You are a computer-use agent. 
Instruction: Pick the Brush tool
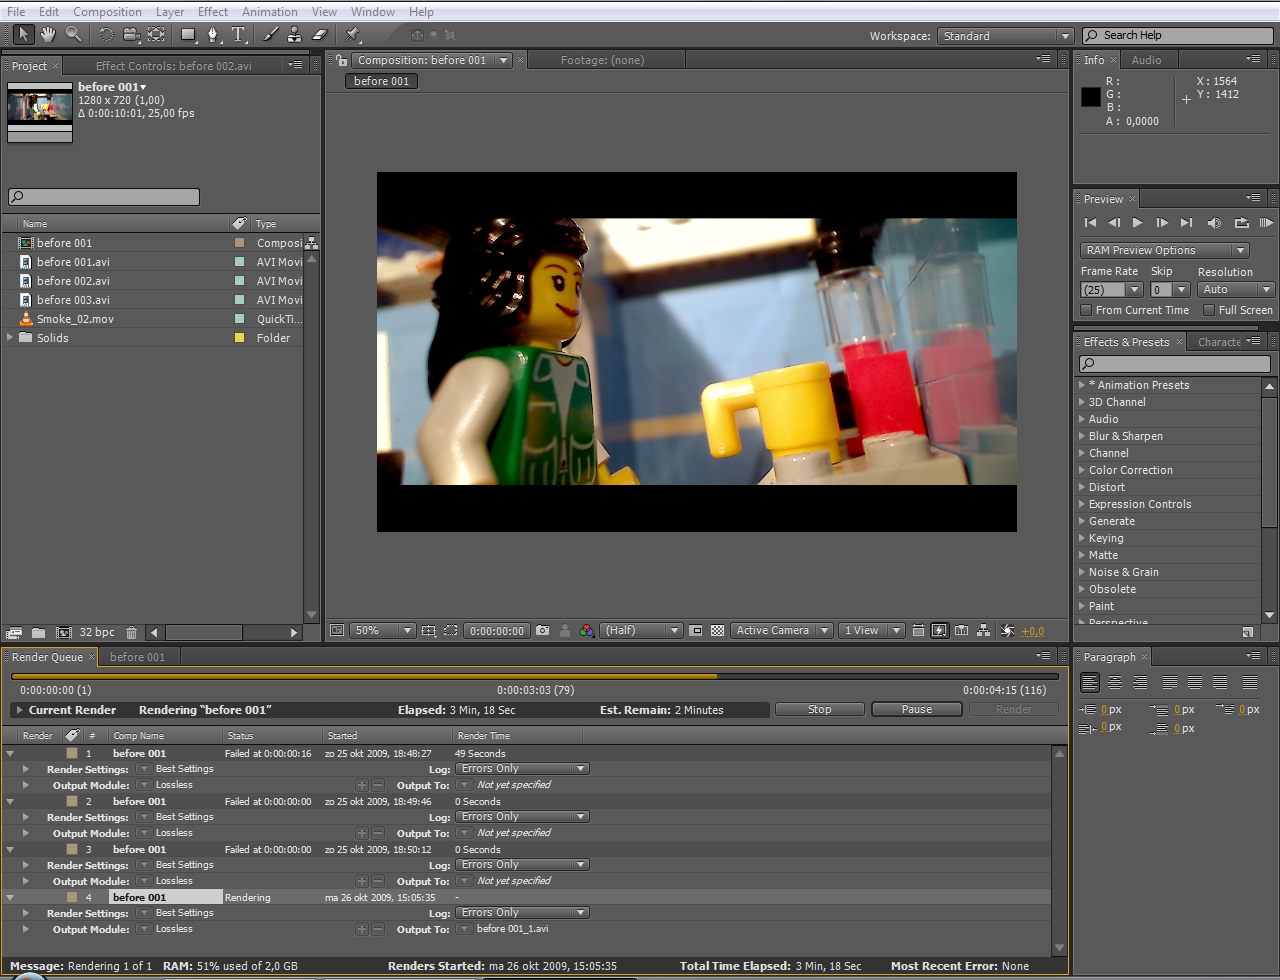(270, 34)
